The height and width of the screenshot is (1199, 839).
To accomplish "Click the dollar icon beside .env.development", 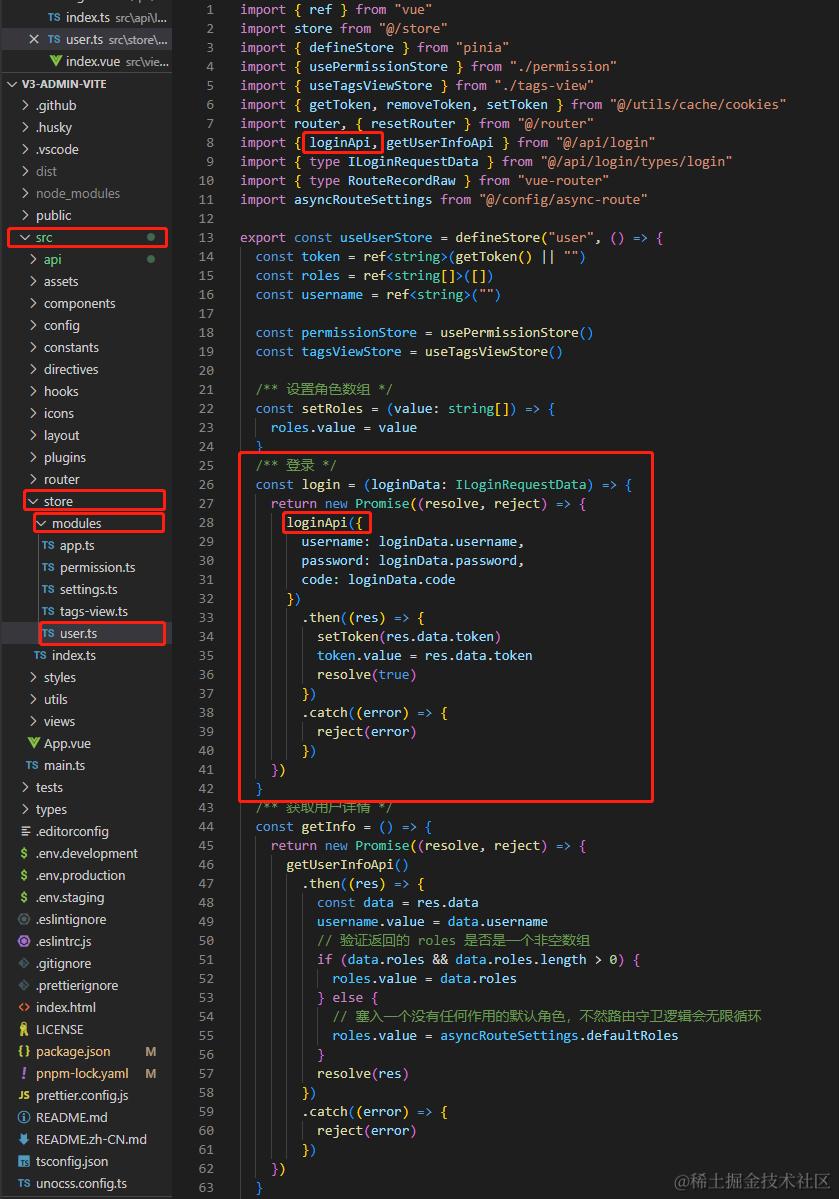I will click(24, 853).
